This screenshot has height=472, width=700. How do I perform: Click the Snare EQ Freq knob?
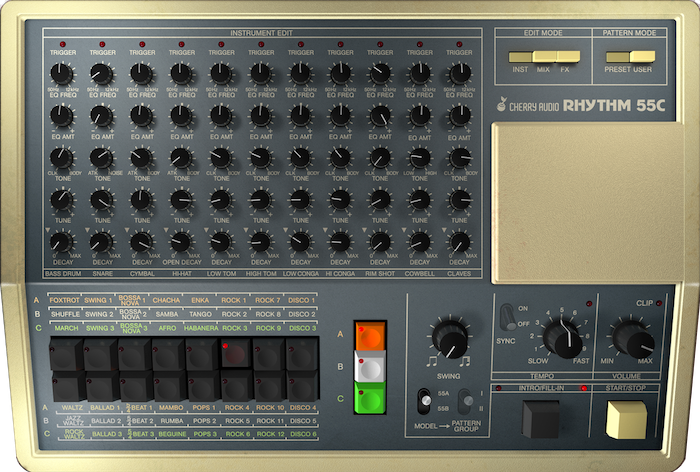[101, 74]
